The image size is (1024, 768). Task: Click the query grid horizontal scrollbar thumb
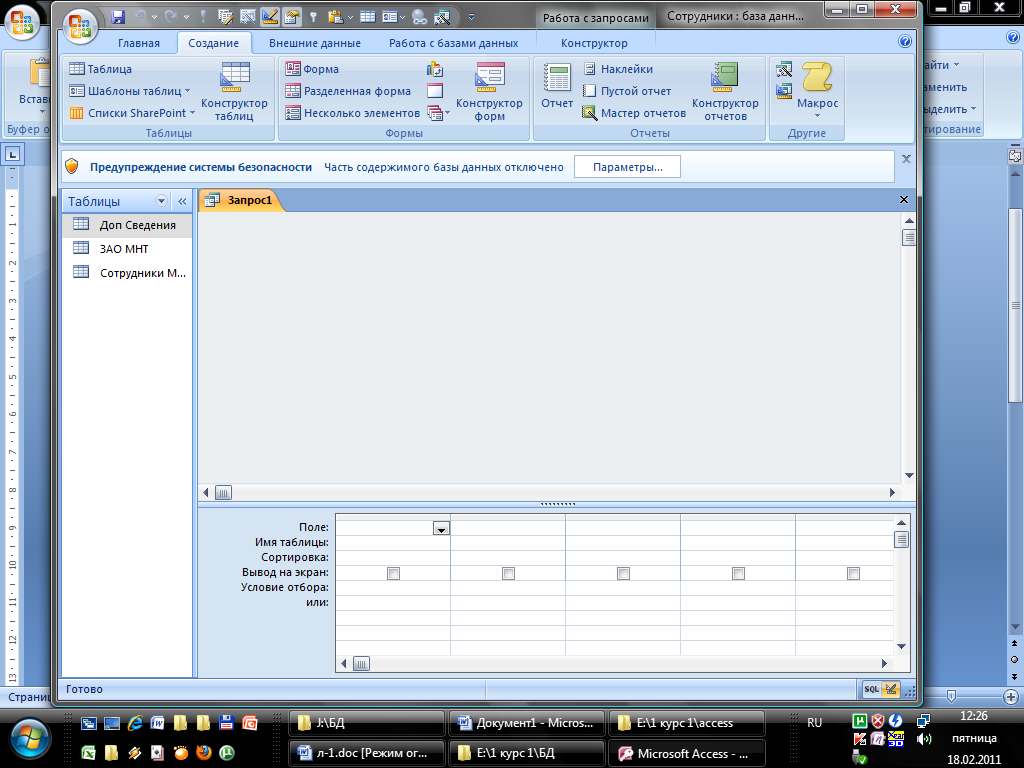tap(361, 664)
